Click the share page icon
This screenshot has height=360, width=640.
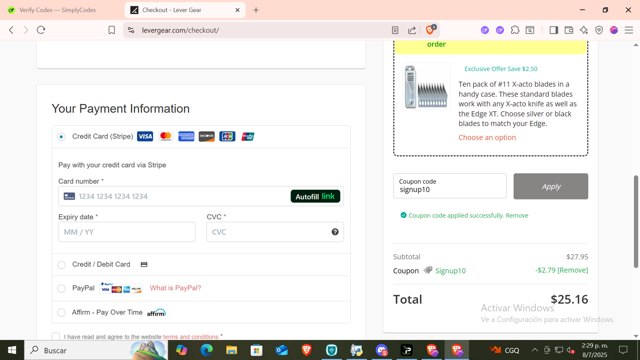[412, 30]
